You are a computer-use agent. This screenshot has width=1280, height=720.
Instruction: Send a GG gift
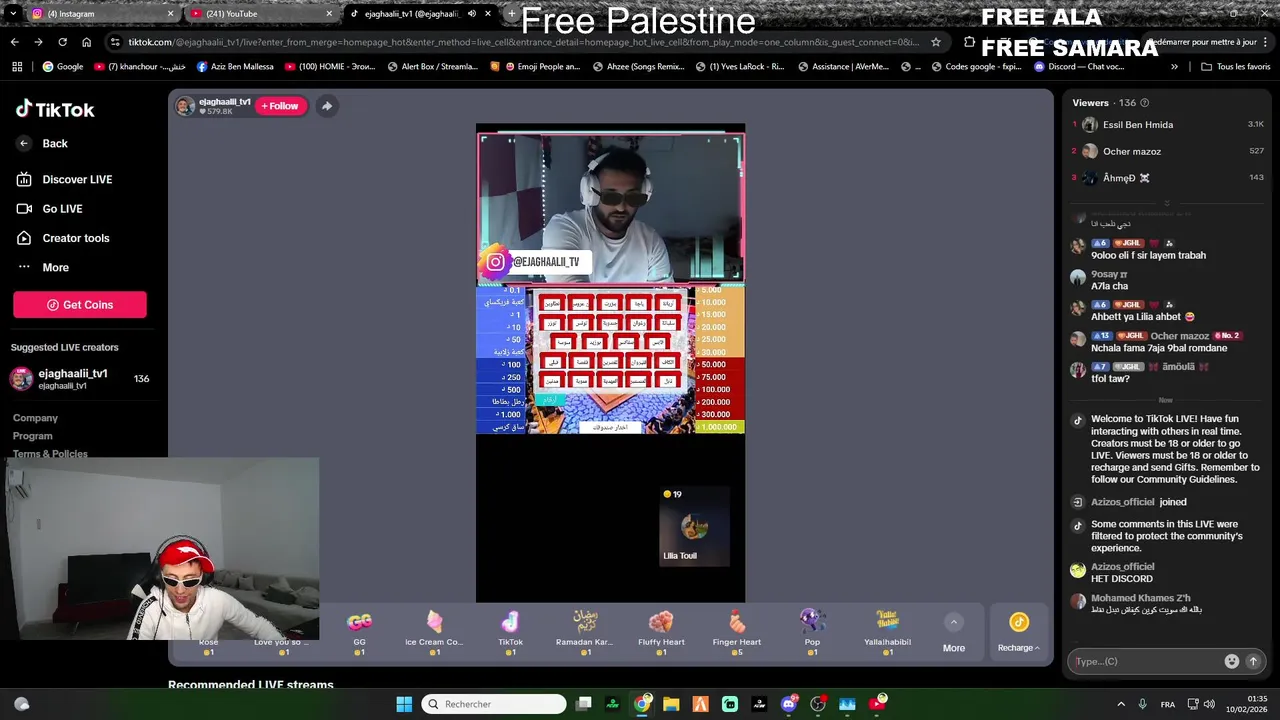pos(359,632)
